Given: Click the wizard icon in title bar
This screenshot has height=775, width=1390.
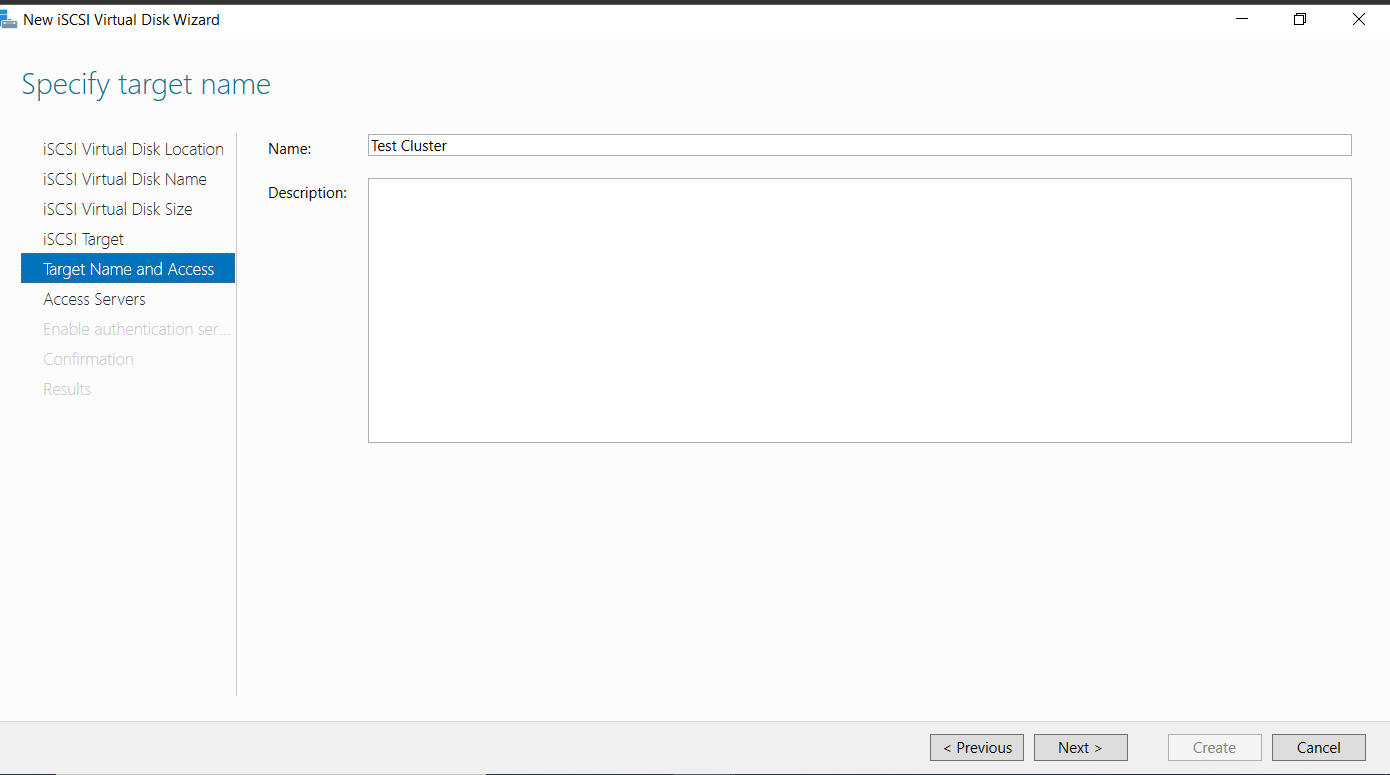Looking at the screenshot, I should pyautogui.click(x=9, y=19).
